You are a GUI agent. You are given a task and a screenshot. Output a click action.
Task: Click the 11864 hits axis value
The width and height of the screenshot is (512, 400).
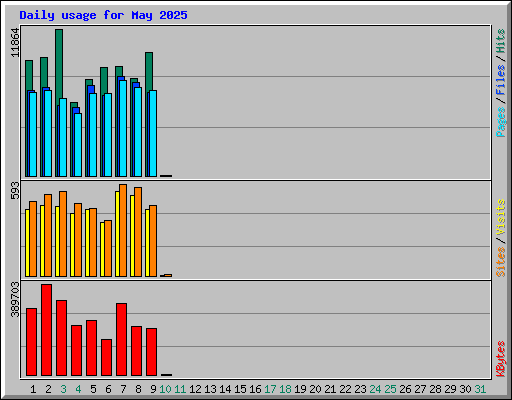pos(15,43)
